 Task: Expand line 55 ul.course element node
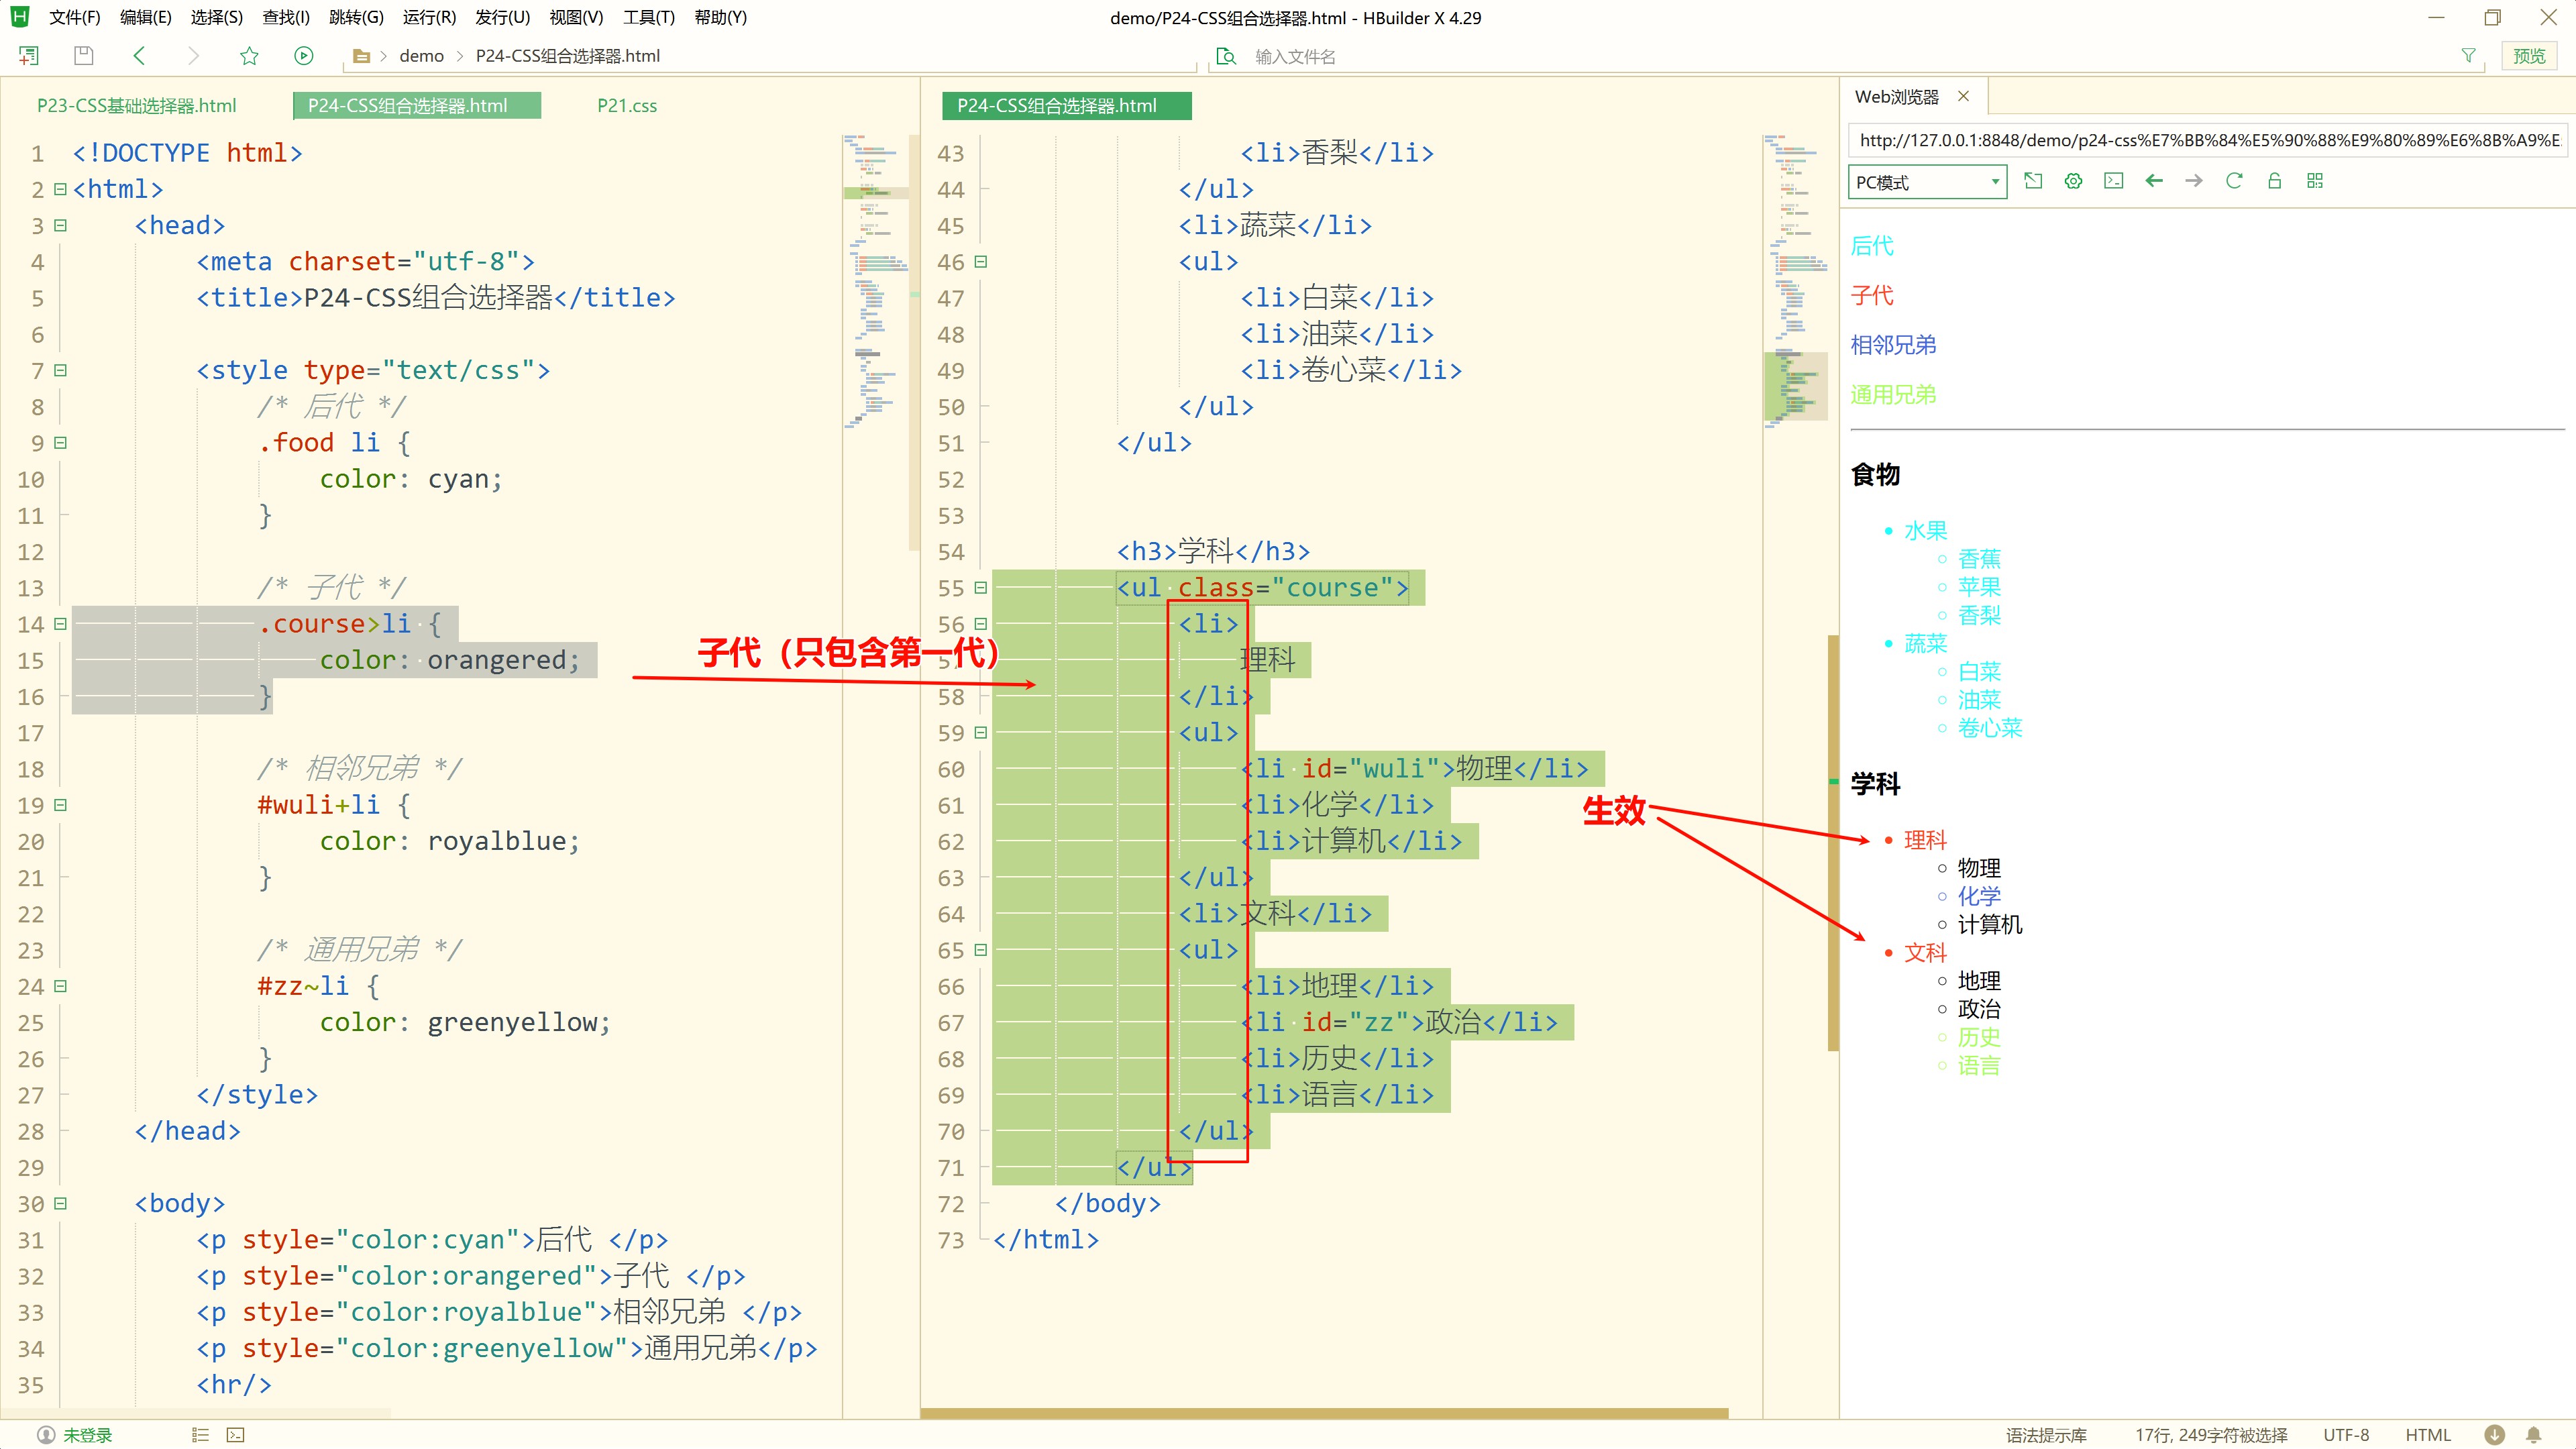[x=980, y=588]
